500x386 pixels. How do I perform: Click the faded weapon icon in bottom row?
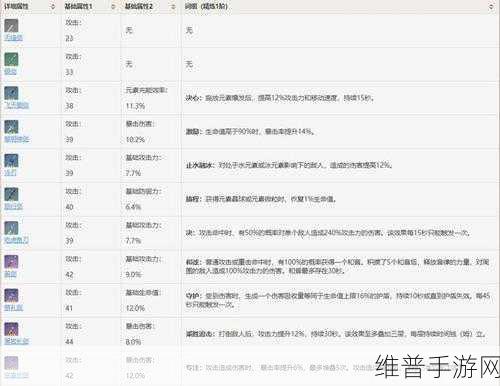(x=11, y=363)
